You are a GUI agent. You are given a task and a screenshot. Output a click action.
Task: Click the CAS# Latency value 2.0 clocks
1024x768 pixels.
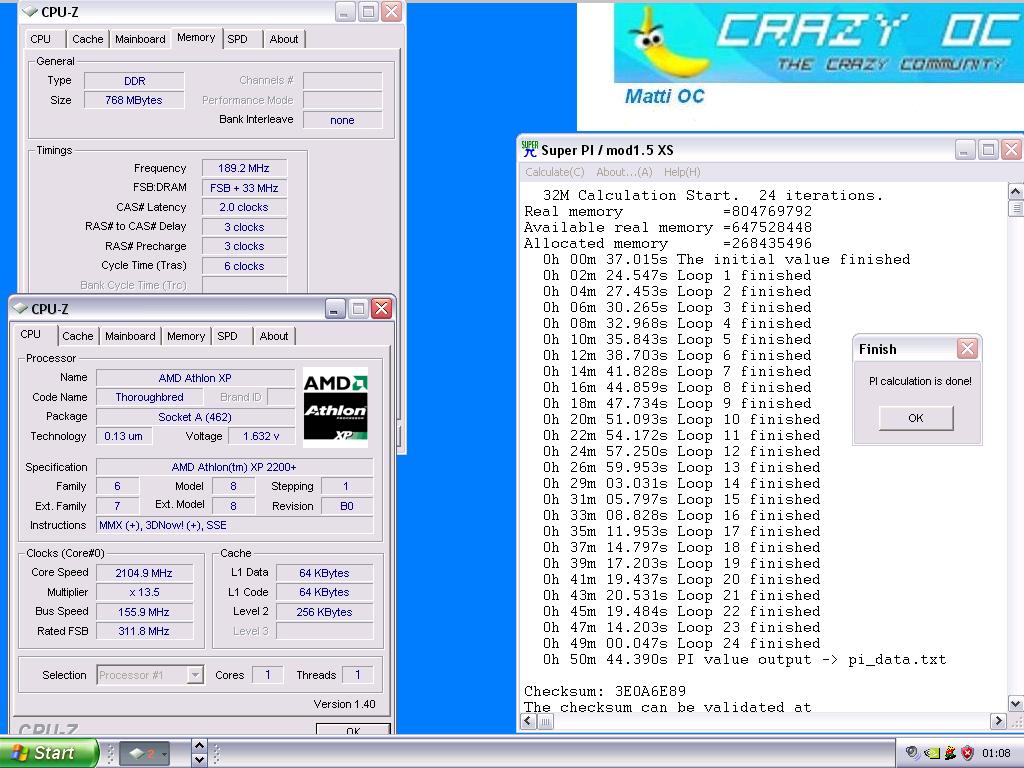tap(244, 207)
